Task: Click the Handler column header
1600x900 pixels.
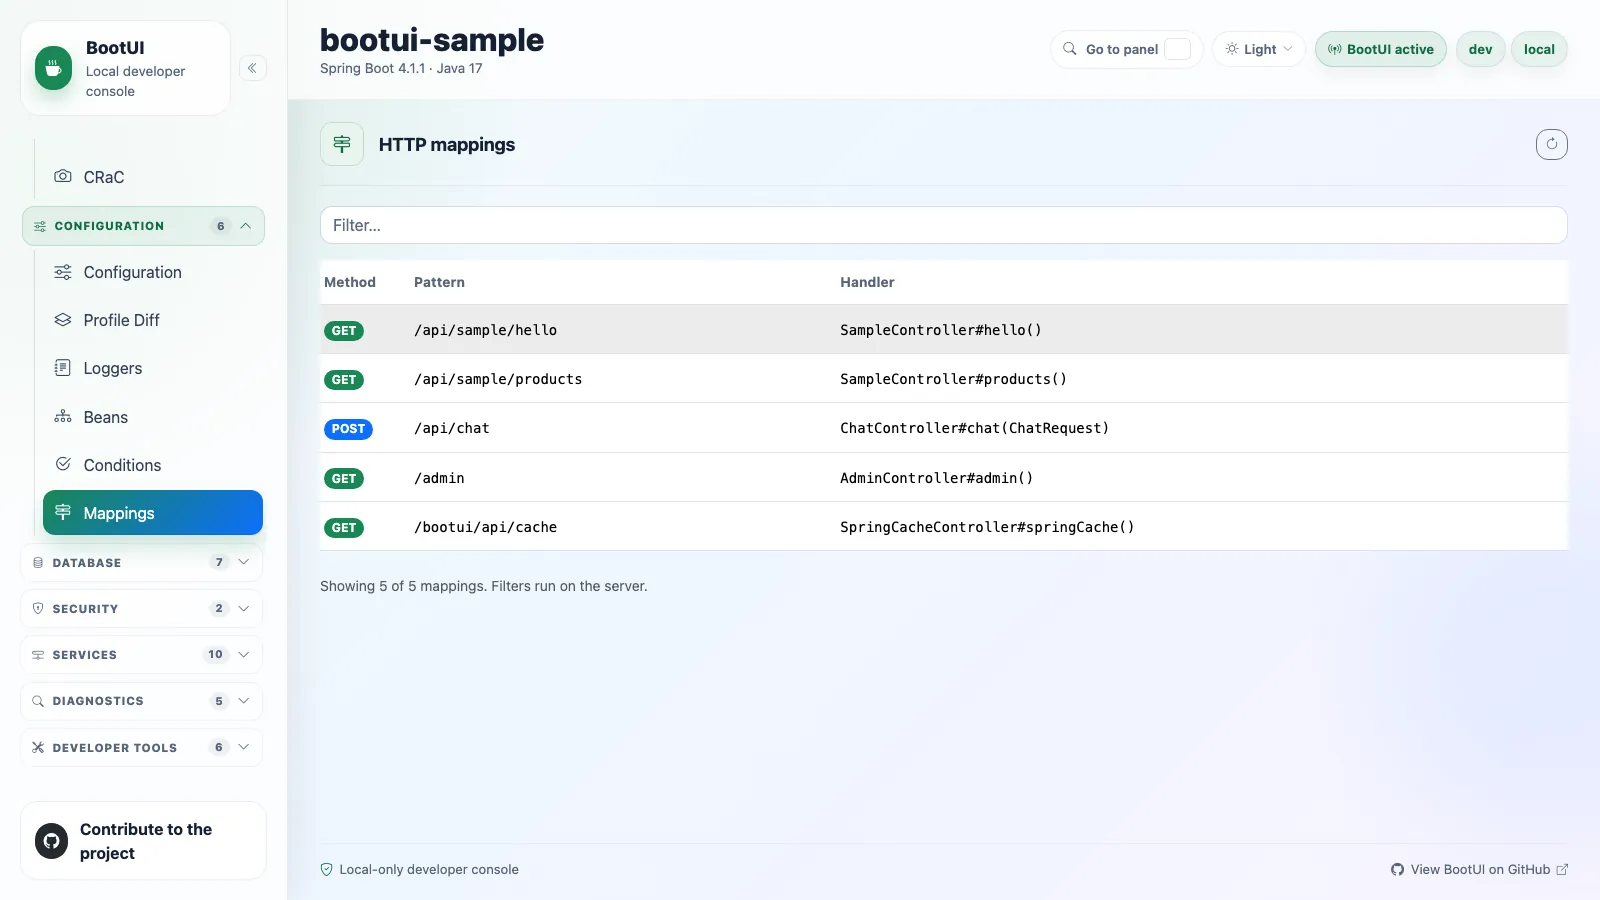Action: click(867, 282)
